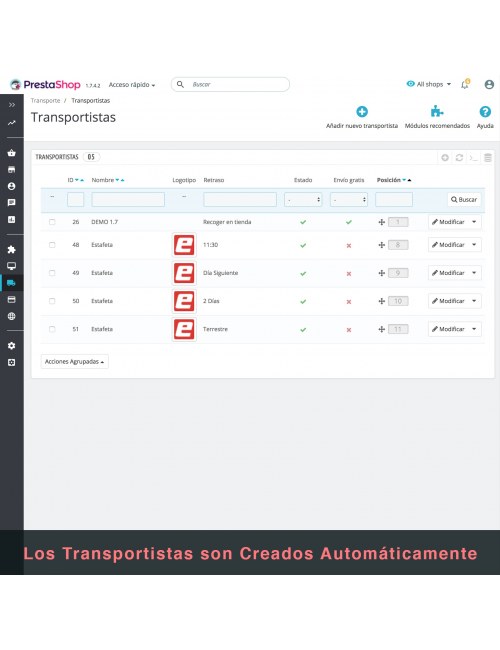
Task: Click the ID column header
Action: click(x=70, y=180)
